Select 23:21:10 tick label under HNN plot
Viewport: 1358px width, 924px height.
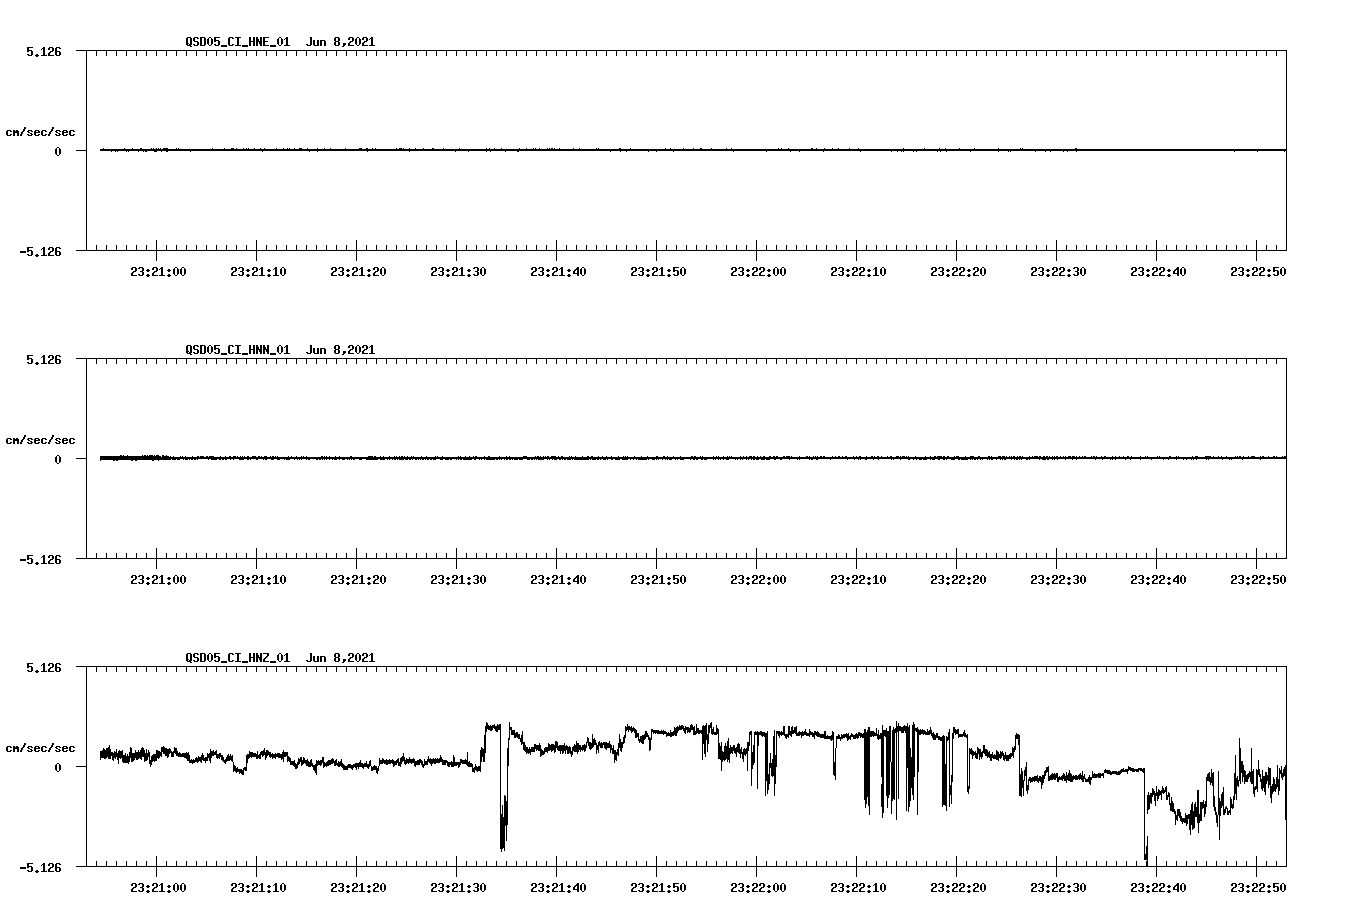pos(258,579)
